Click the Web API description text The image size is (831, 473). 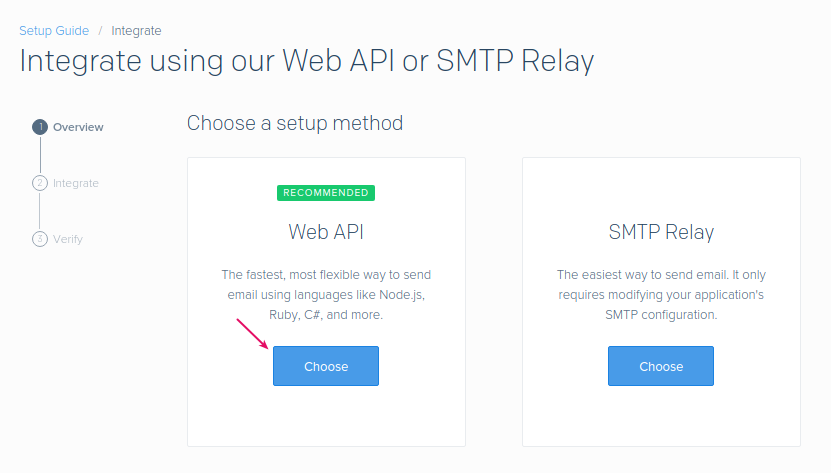(326, 294)
